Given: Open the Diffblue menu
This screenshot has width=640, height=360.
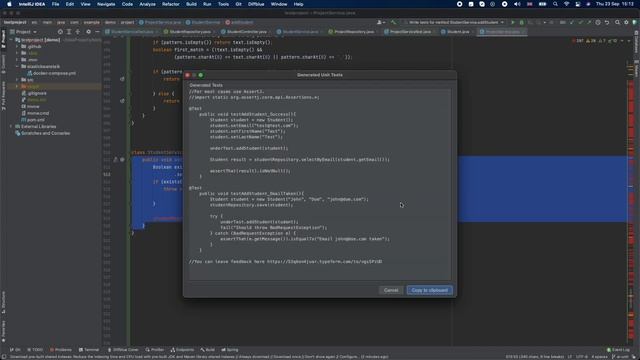Looking at the screenshot, I should click(x=256, y=4).
